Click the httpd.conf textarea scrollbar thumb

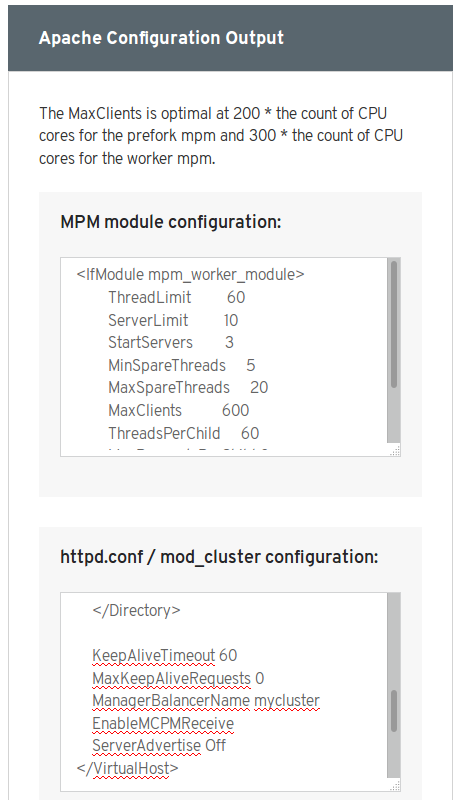pos(394,711)
